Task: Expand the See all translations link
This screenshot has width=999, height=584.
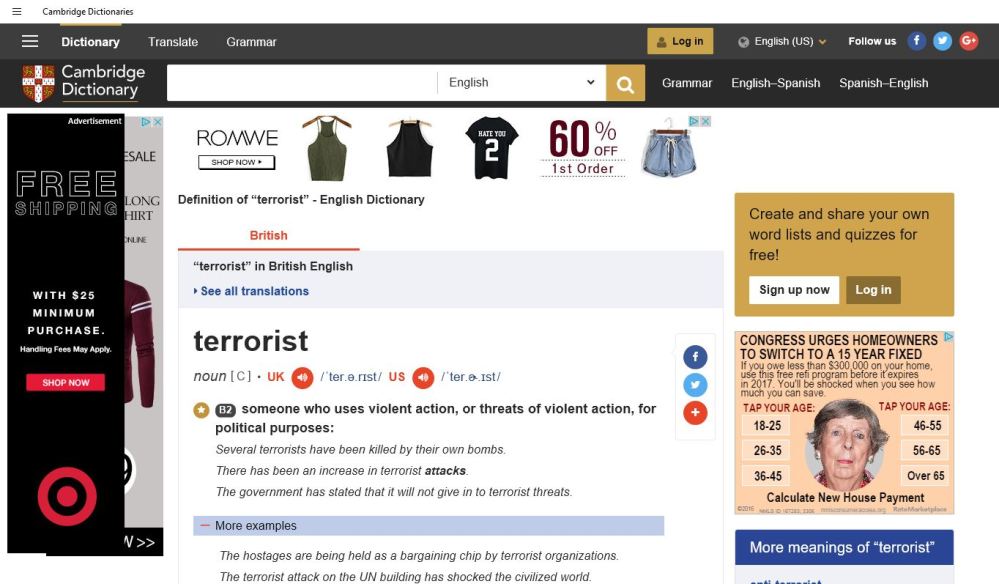Action: coord(254,291)
